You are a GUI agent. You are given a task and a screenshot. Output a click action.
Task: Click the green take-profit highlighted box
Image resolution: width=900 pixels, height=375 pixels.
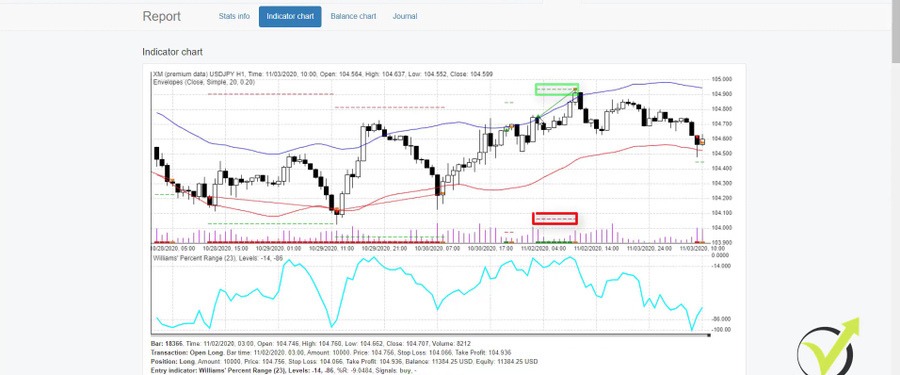pos(557,89)
